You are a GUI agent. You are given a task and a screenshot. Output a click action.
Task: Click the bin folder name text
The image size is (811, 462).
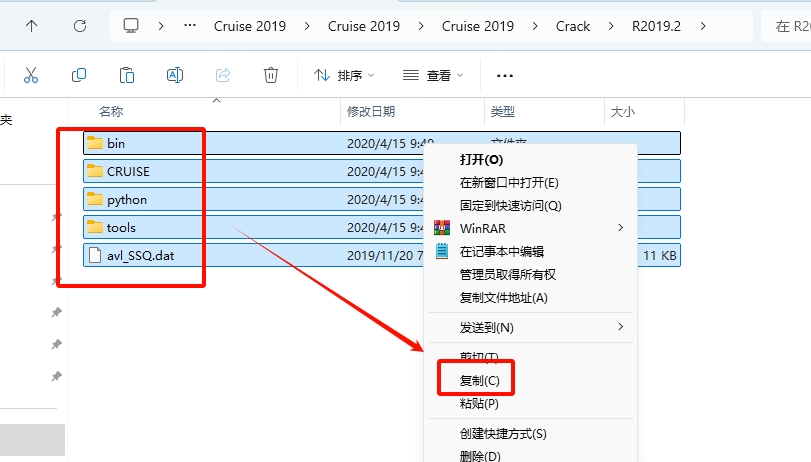tap(116, 143)
